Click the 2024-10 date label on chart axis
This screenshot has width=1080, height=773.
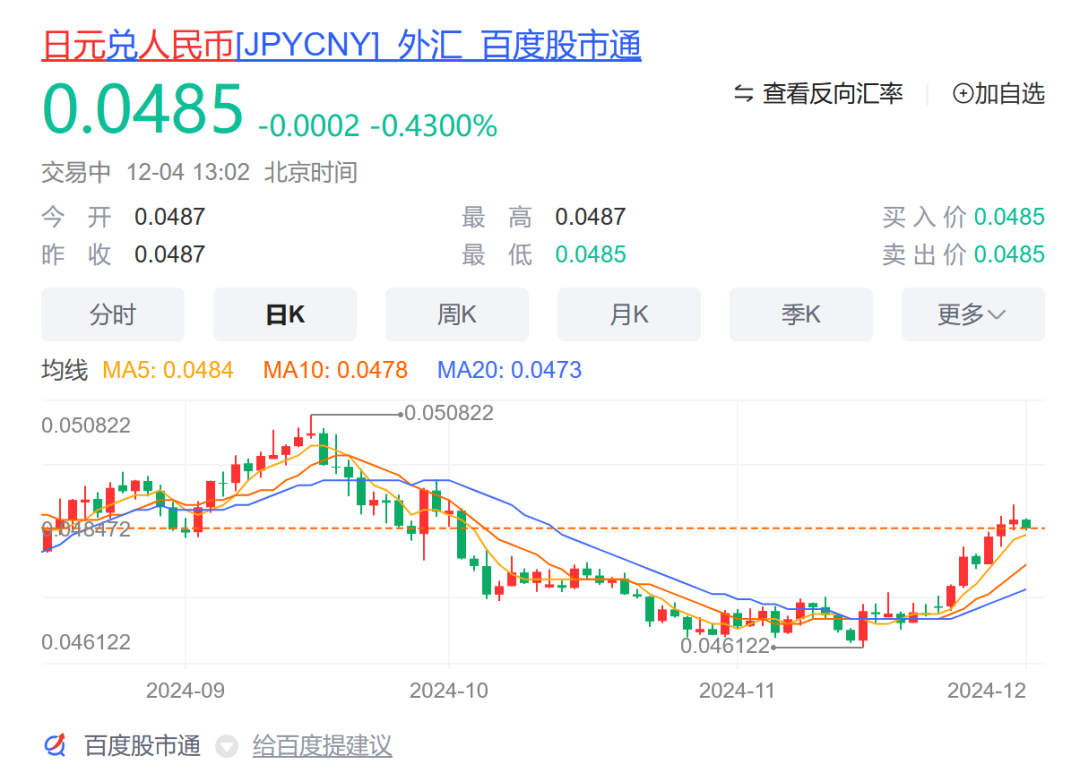448,690
